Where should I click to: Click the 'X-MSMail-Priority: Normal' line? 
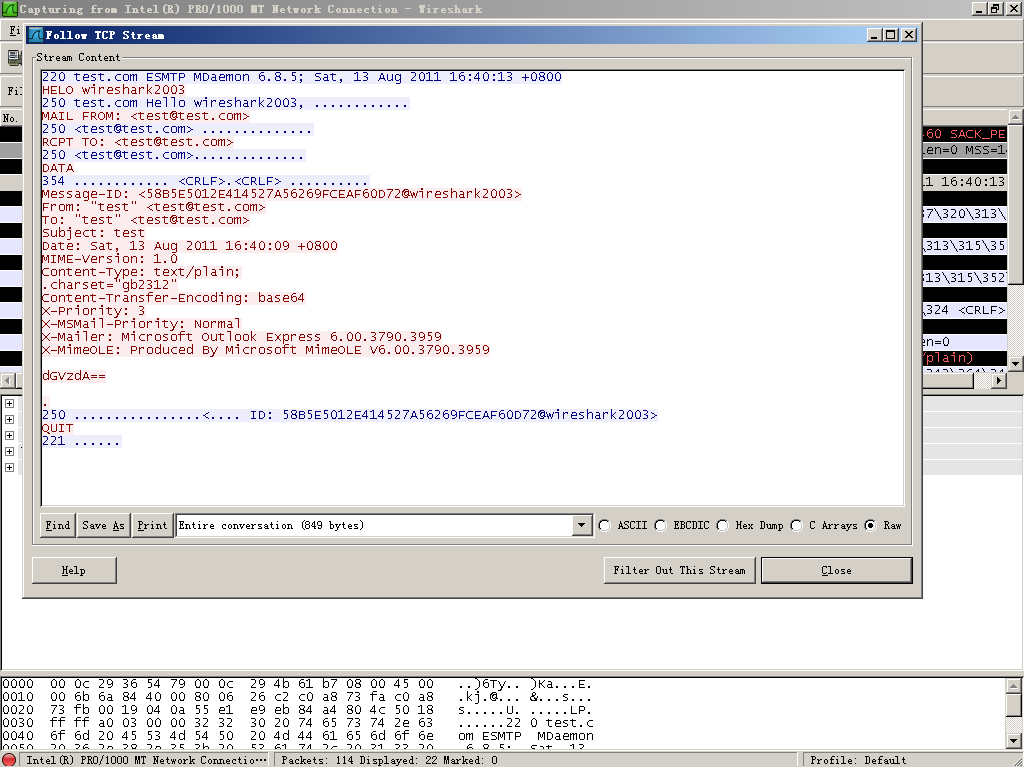click(x=142, y=325)
